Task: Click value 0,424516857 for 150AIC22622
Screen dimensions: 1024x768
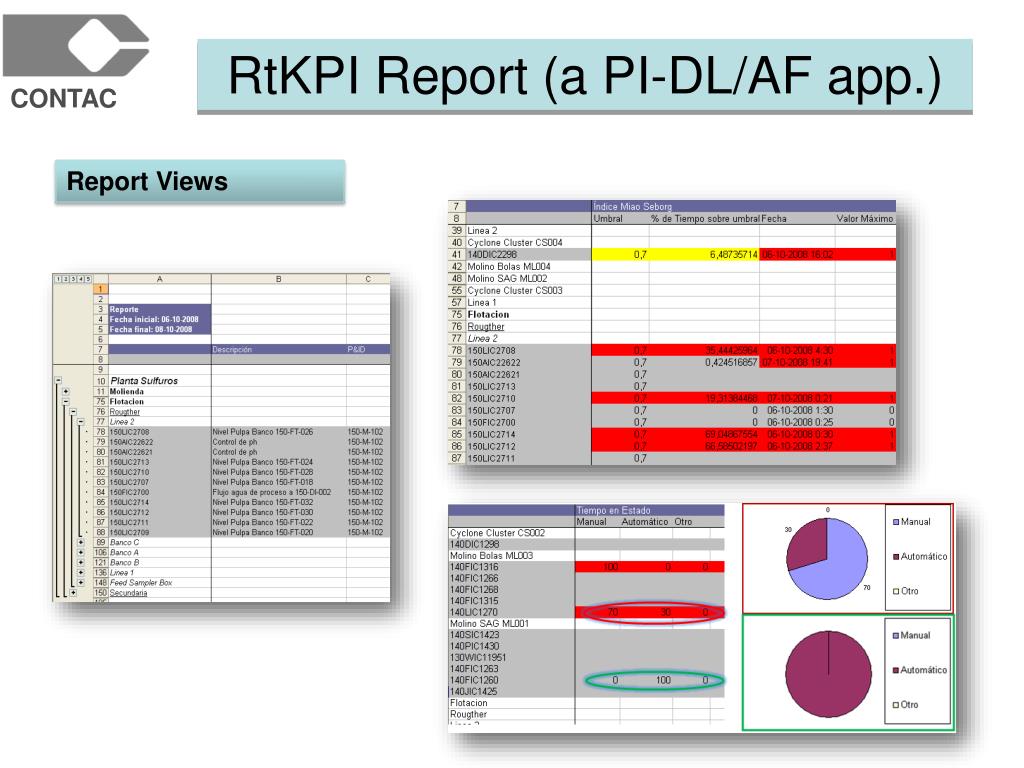Action: click(x=731, y=362)
